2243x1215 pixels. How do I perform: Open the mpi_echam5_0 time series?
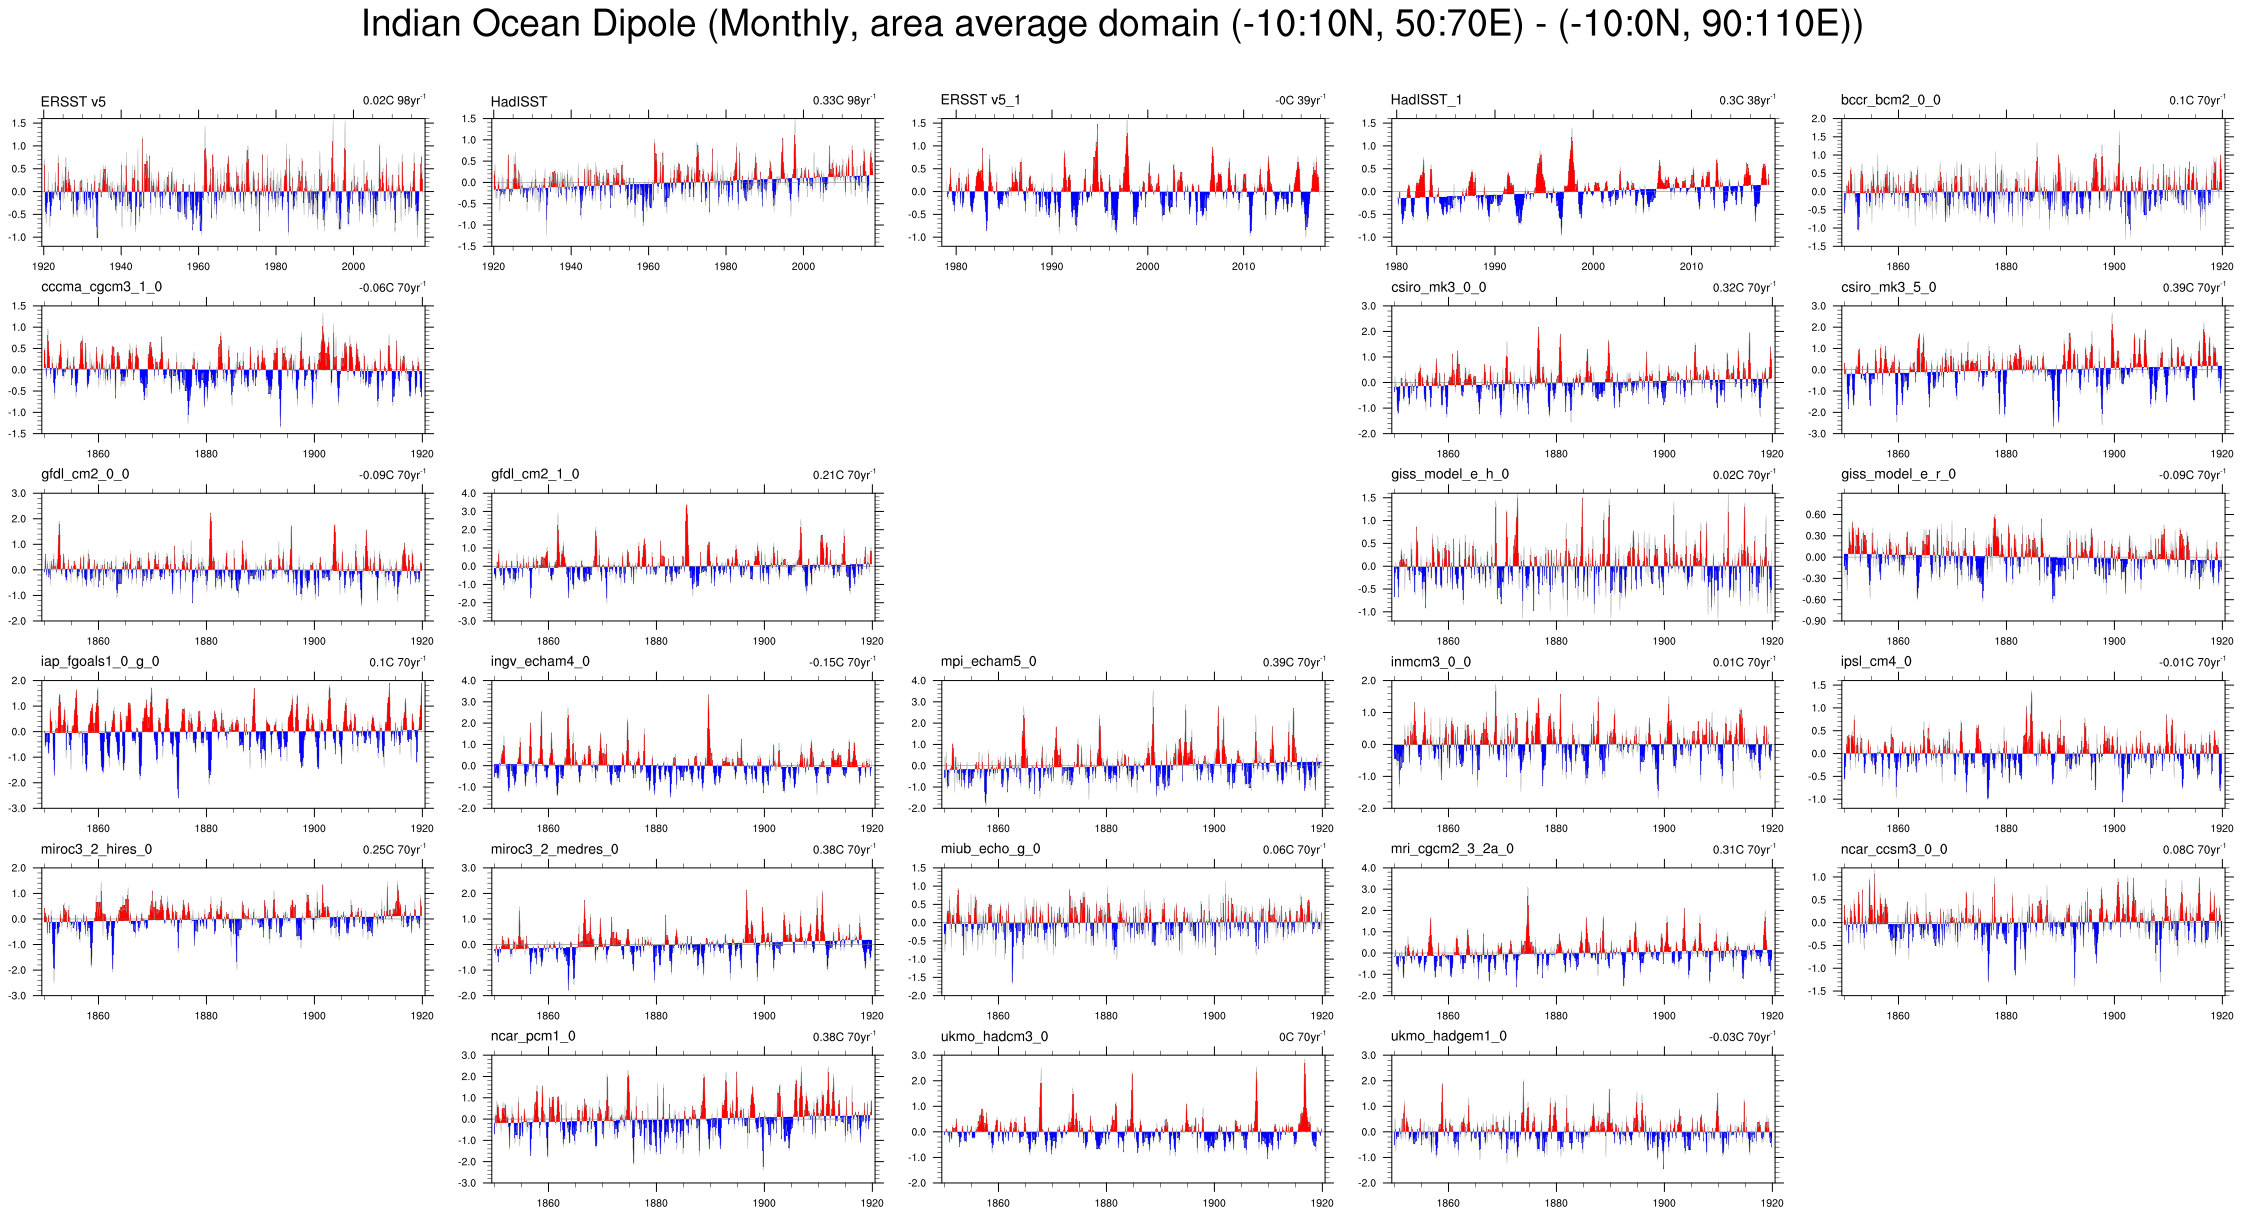[x=1133, y=743]
